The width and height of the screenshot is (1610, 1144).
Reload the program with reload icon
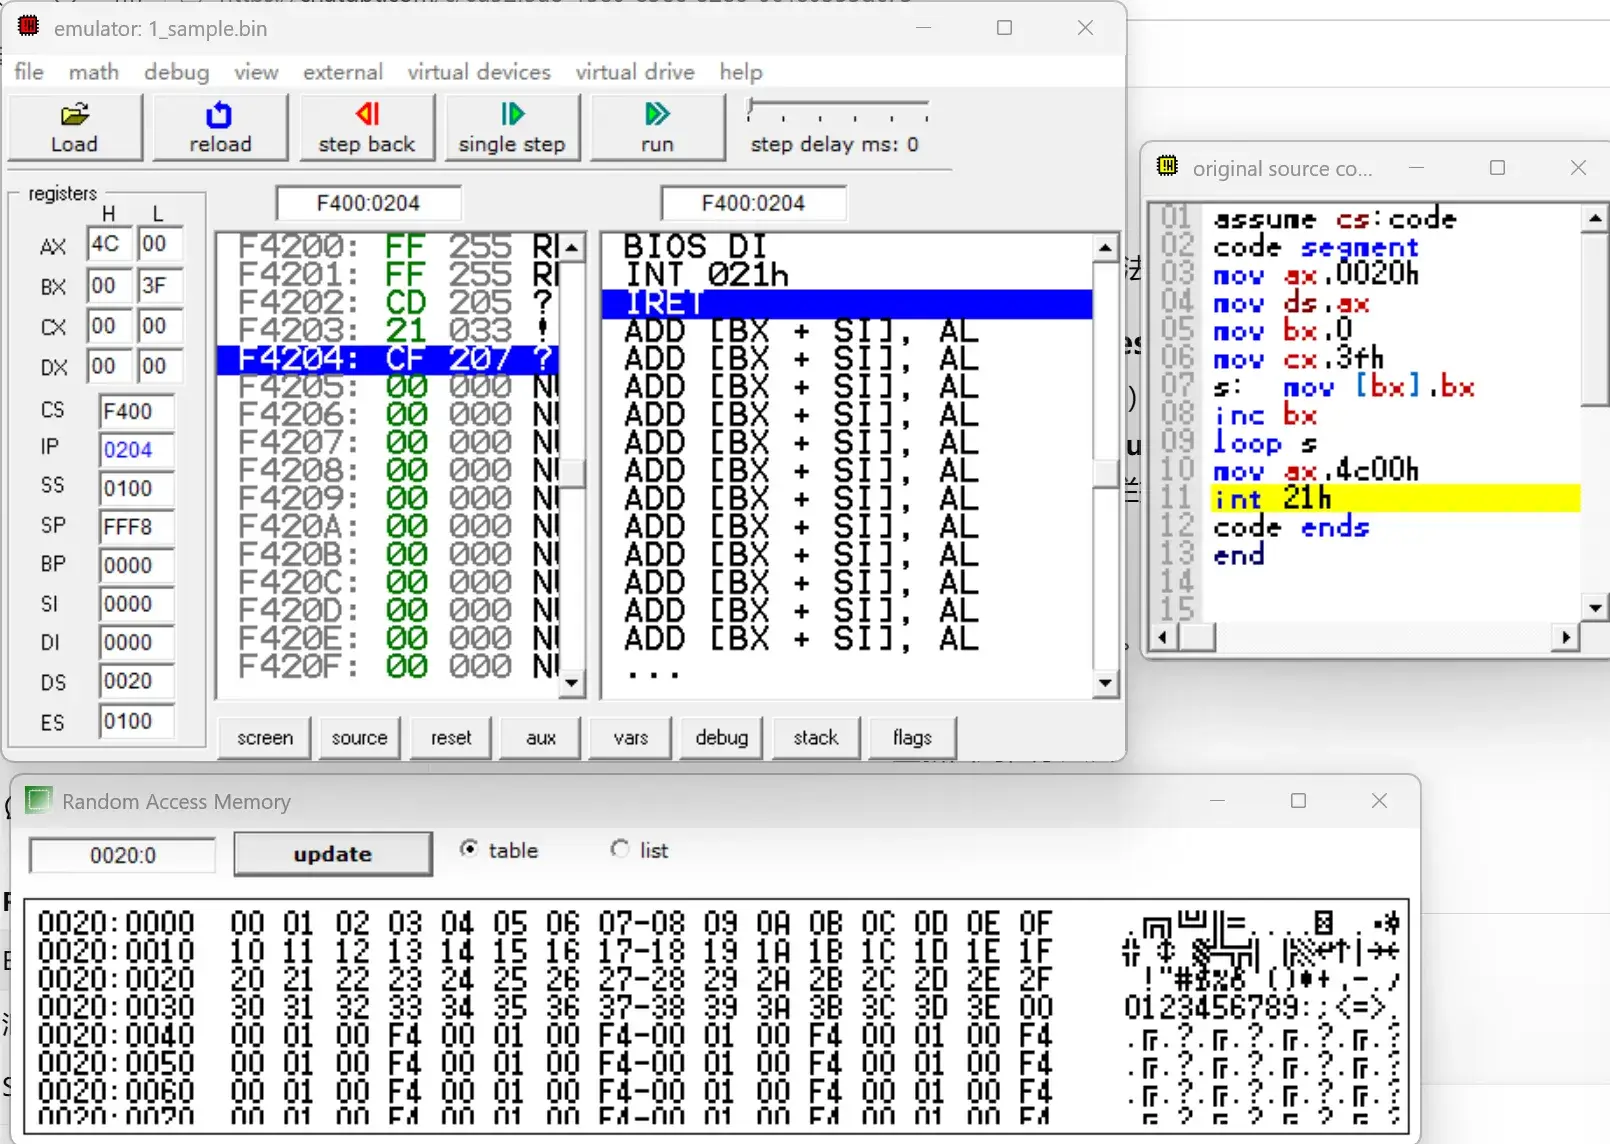220,127
